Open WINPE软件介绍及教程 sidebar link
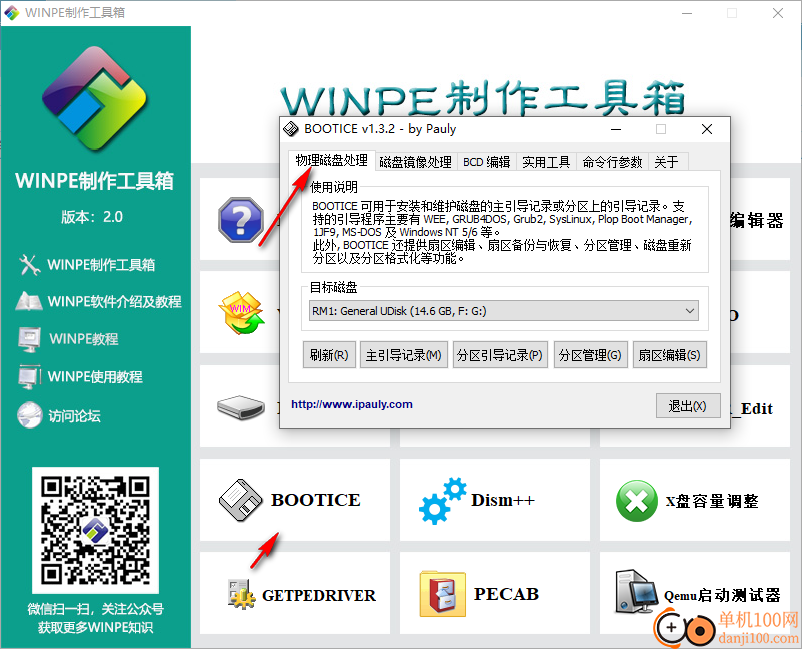The image size is (802, 649). click(x=115, y=302)
